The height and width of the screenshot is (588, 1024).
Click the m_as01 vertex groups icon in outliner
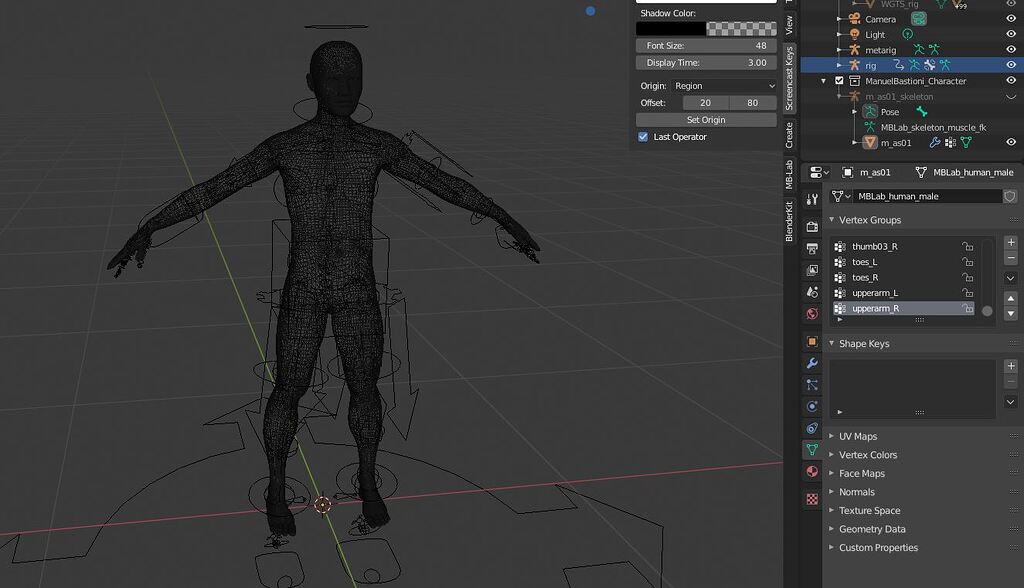pos(950,142)
